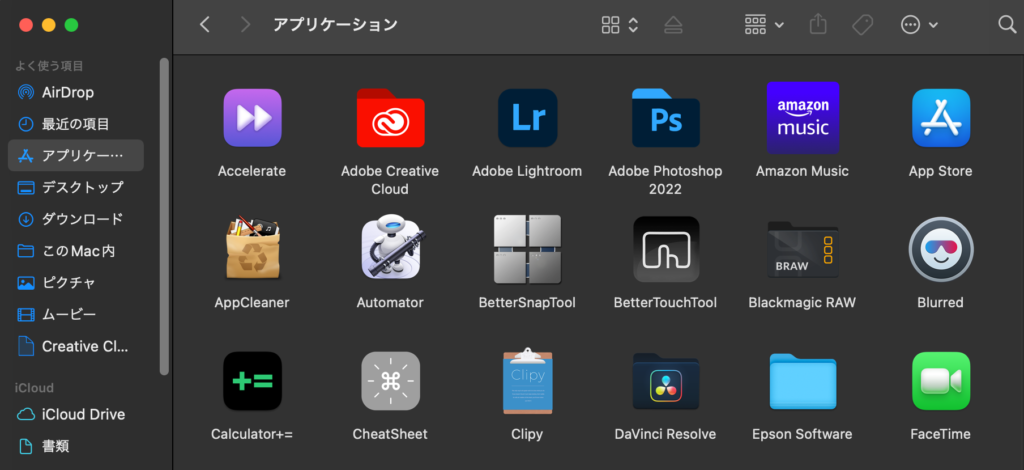1024x470 pixels.
Task: Select the BetterSnapTool icon
Action: click(x=528, y=249)
